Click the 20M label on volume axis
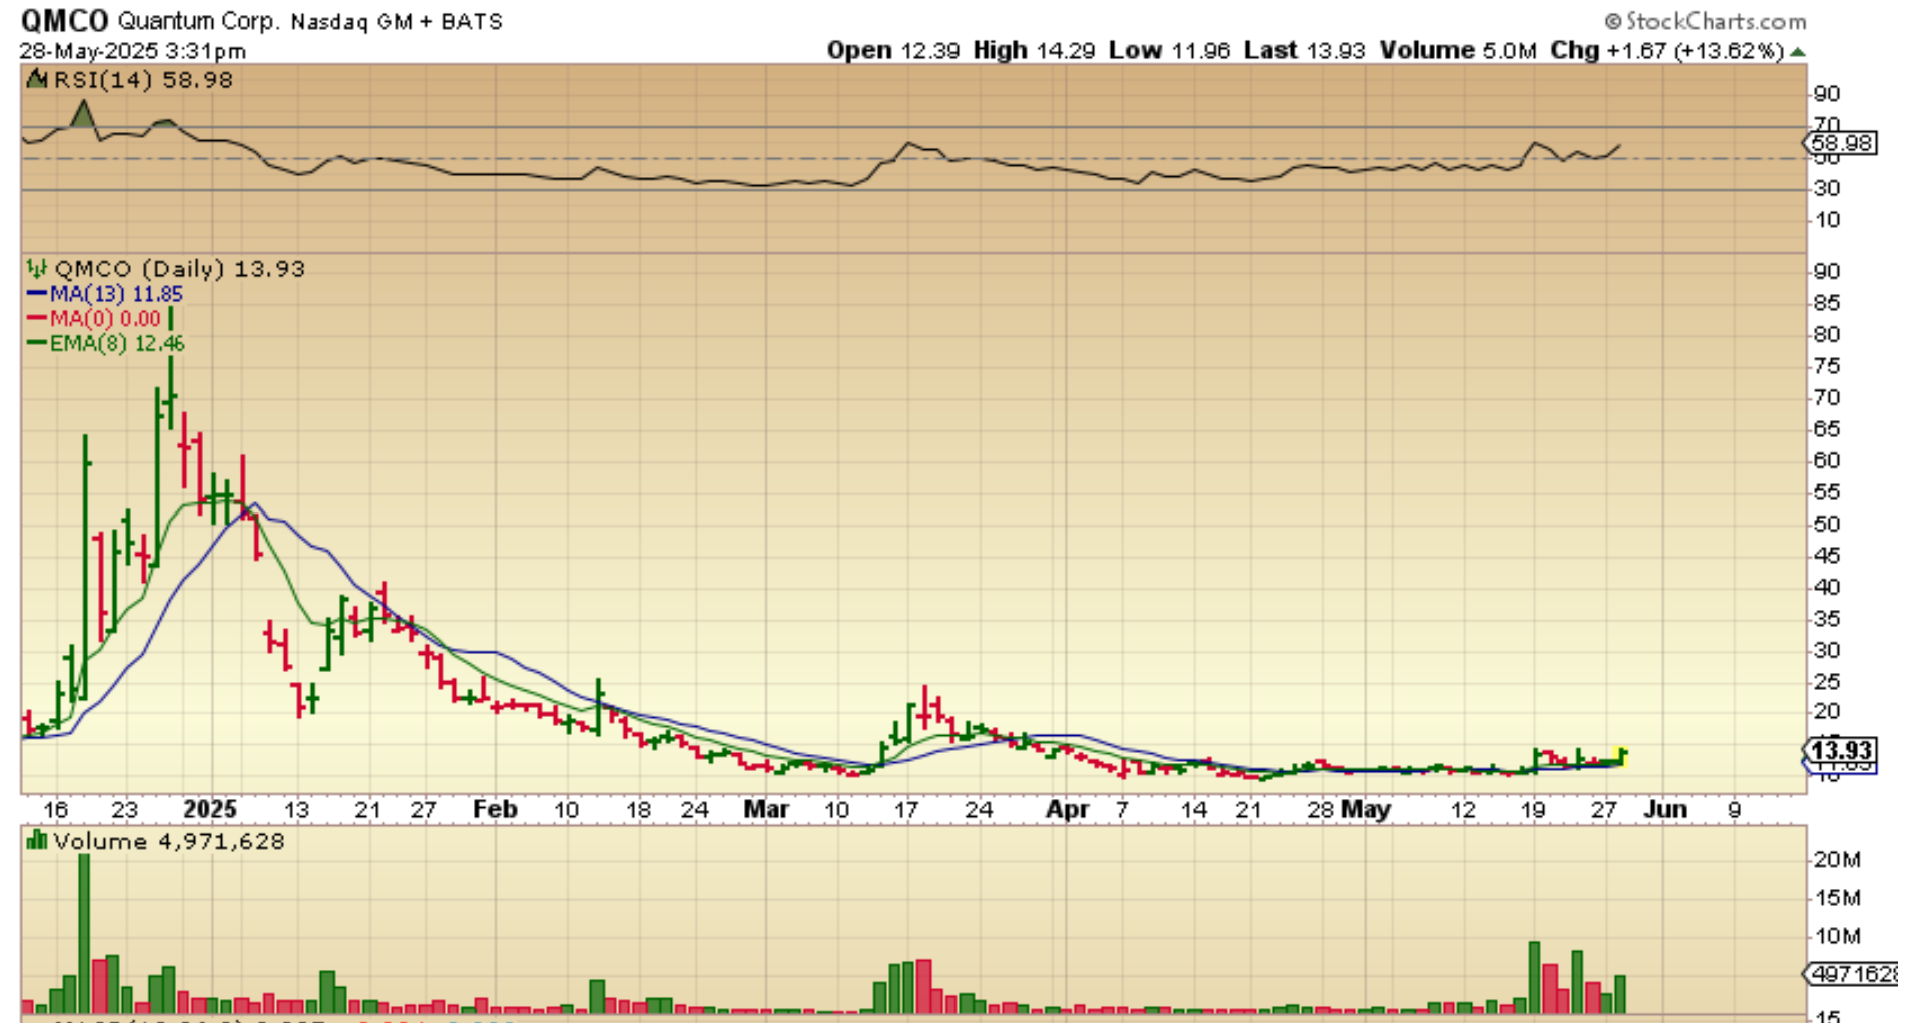 click(x=1838, y=859)
